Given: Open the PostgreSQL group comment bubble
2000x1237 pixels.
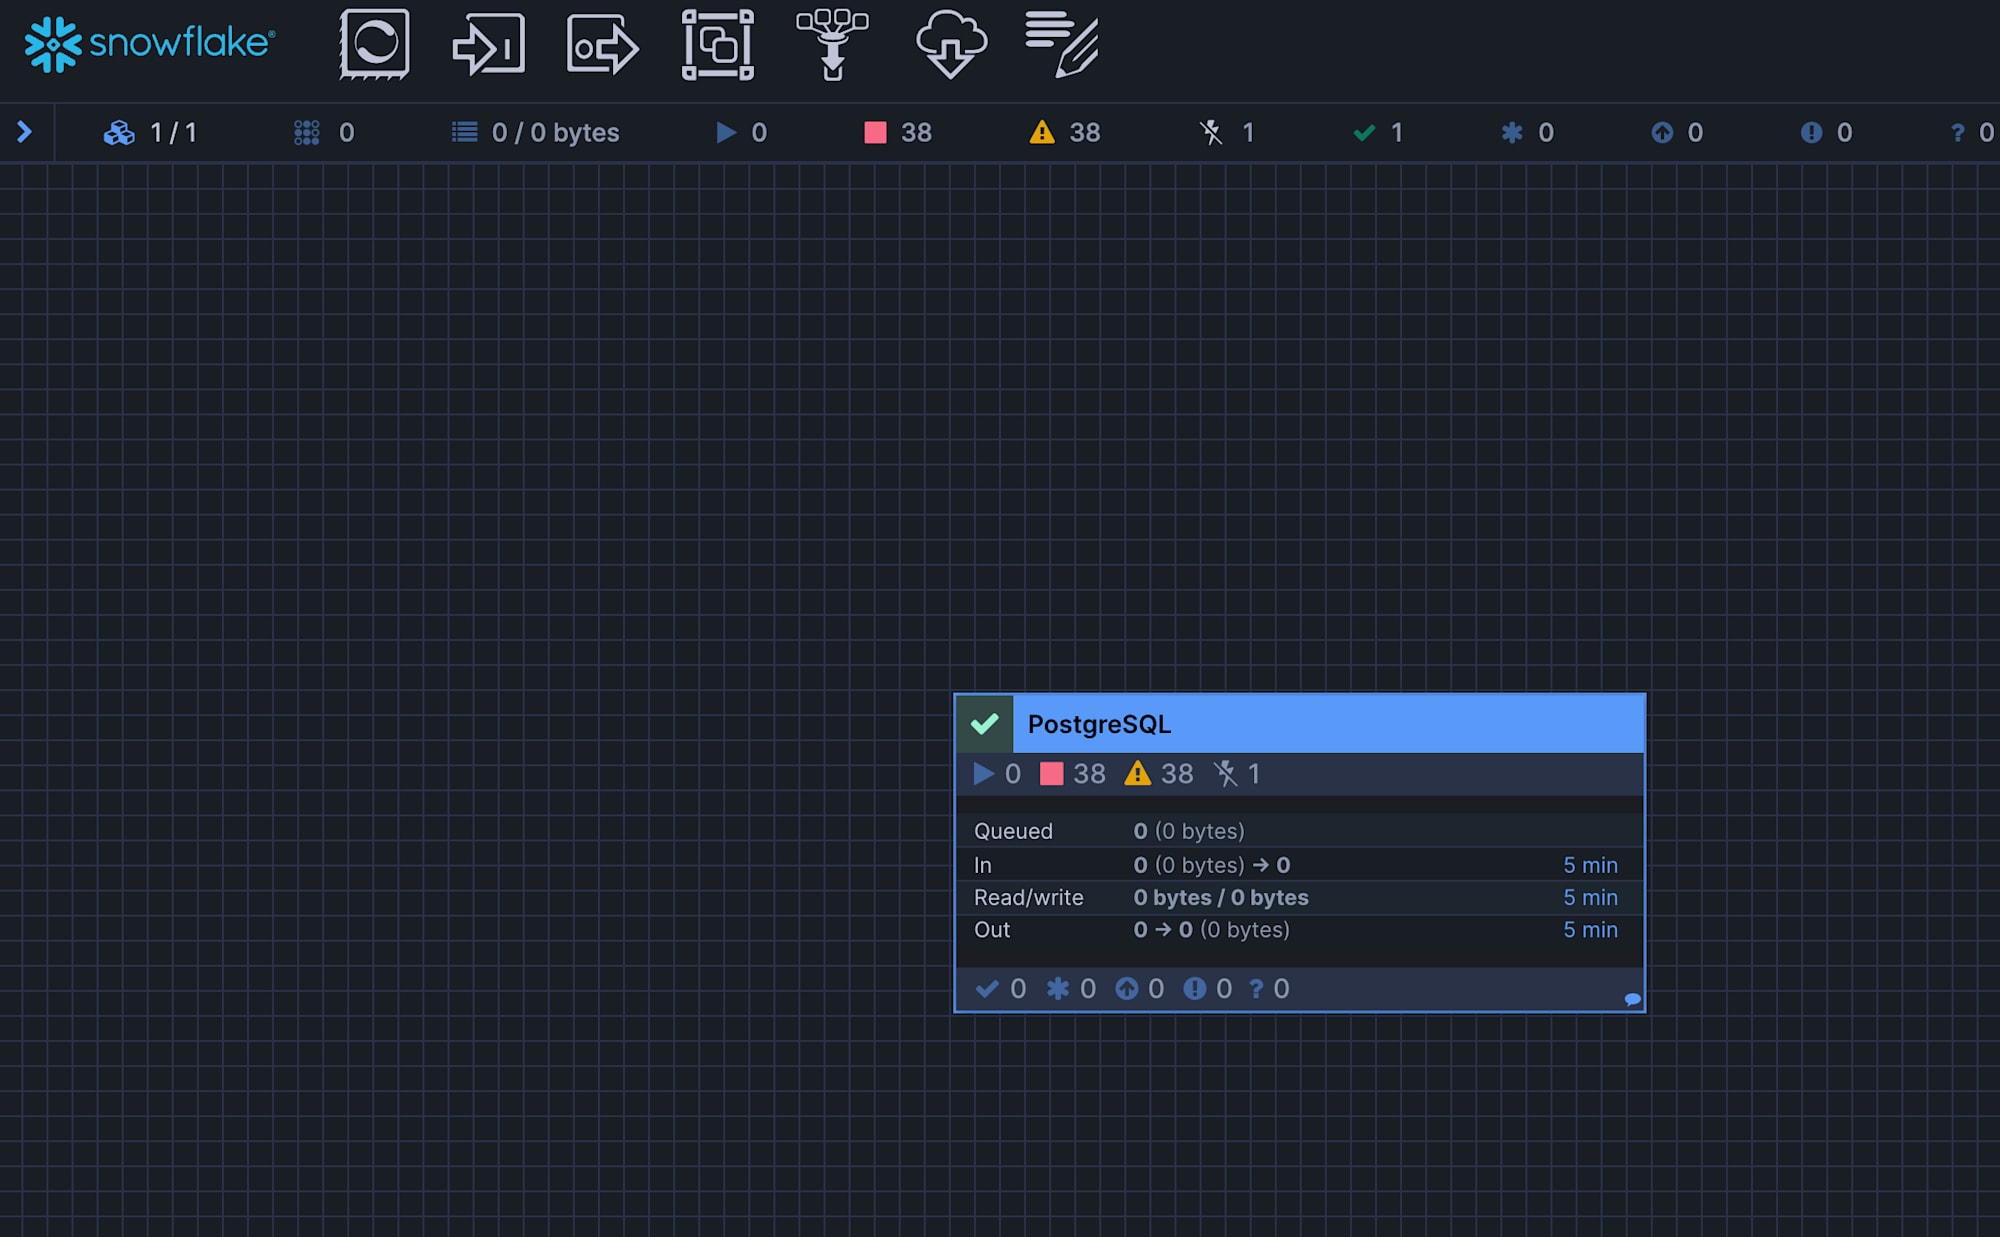Looking at the screenshot, I should 1632,999.
